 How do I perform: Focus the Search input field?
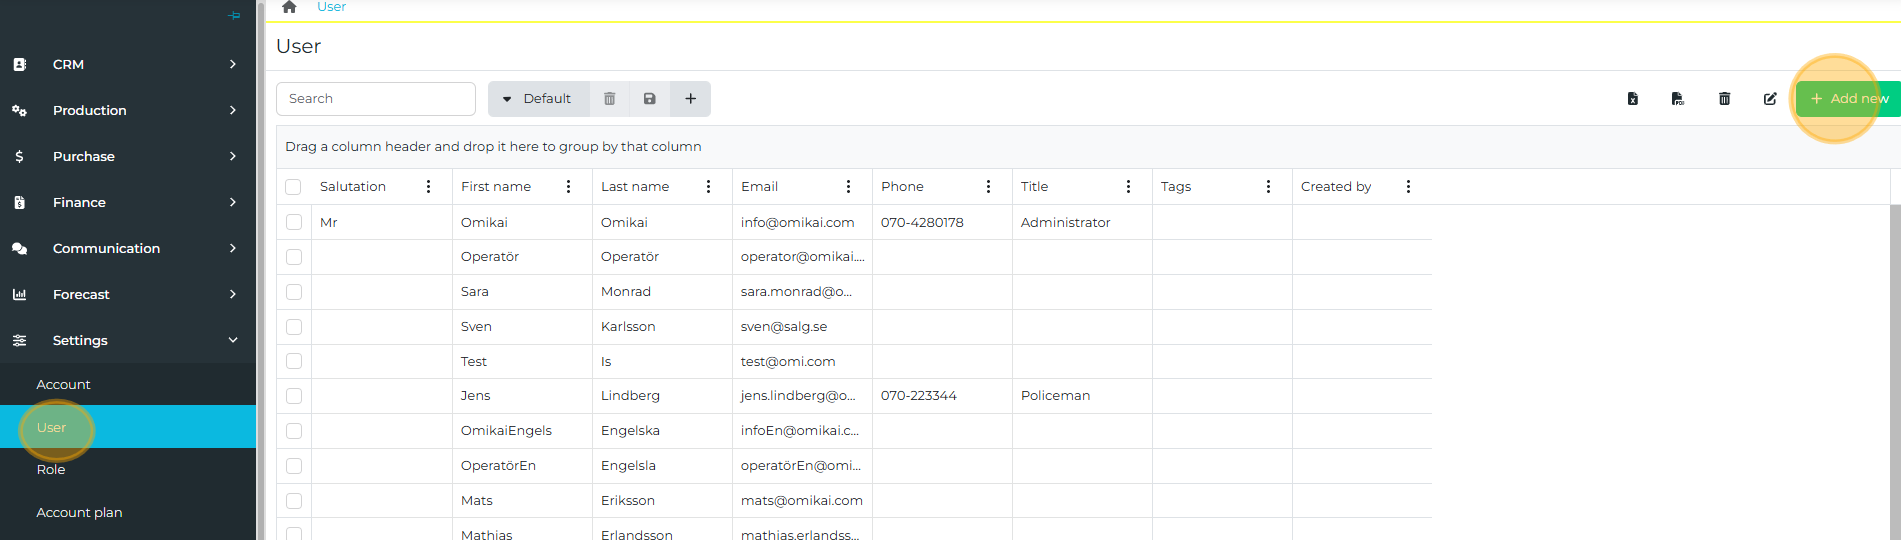375,99
